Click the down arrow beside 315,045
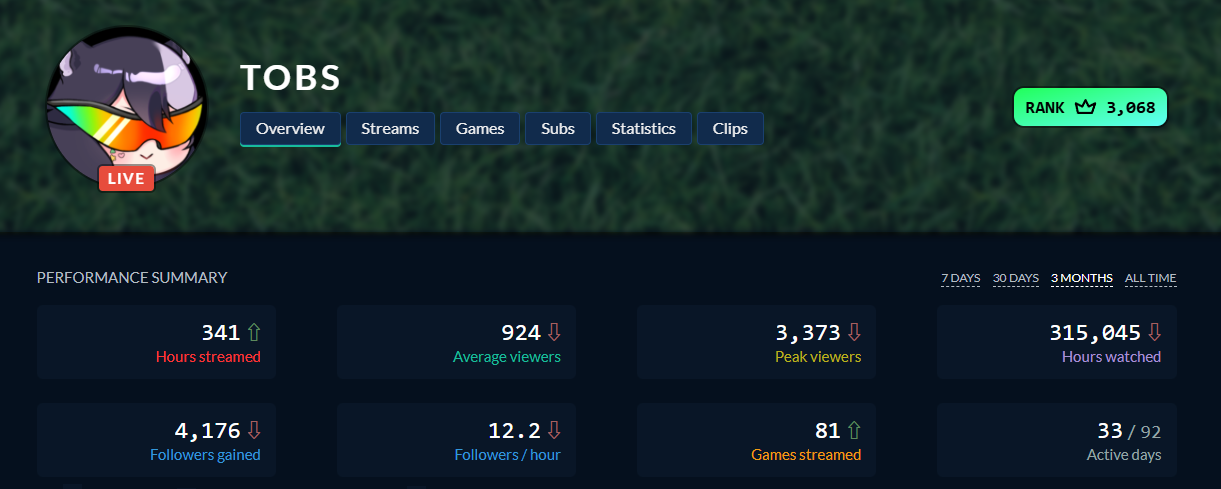This screenshot has width=1221, height=489. pyautogui.click(x=1154, y=333)
